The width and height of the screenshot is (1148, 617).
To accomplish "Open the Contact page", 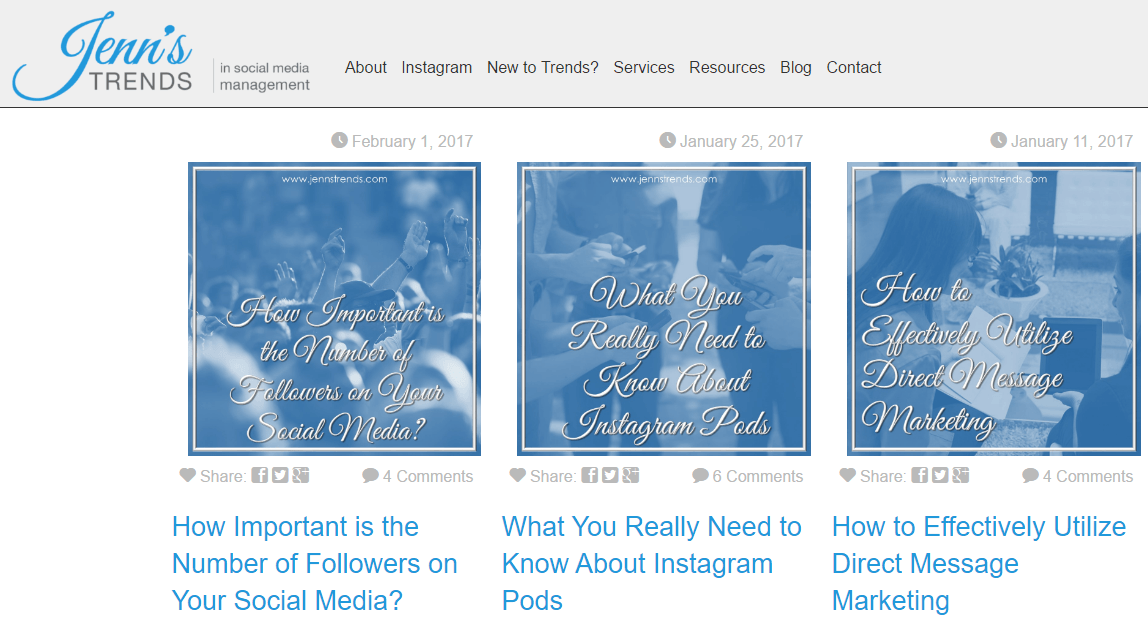I will 853,68.
